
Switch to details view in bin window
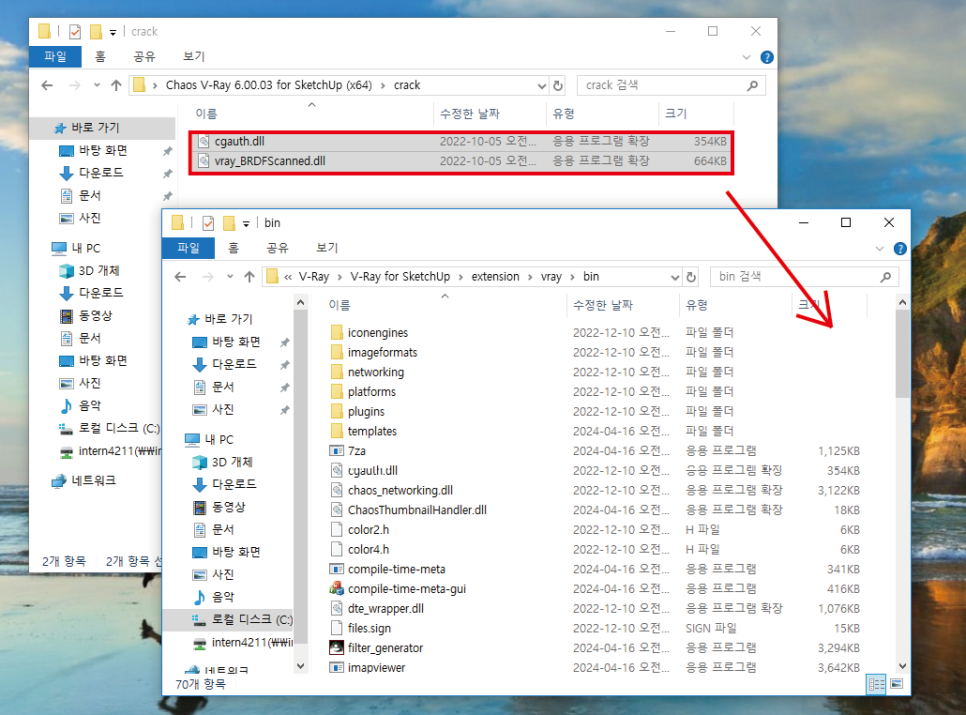tap(876, 684)
